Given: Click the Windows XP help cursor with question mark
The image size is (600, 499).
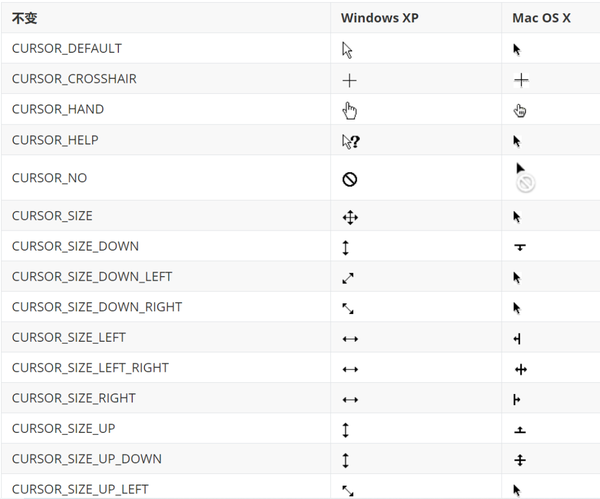Looking at the screenshot, I should 350,141.
